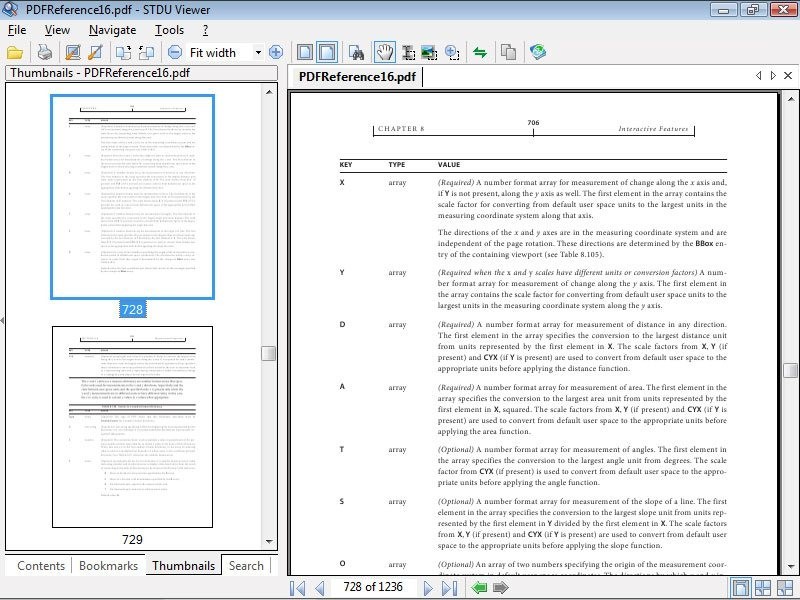The width and height of the screenshot is (800, 600).
Task: Click the page number field 728 of 1236
Action: pyautogui.click(x=372, y=588)
